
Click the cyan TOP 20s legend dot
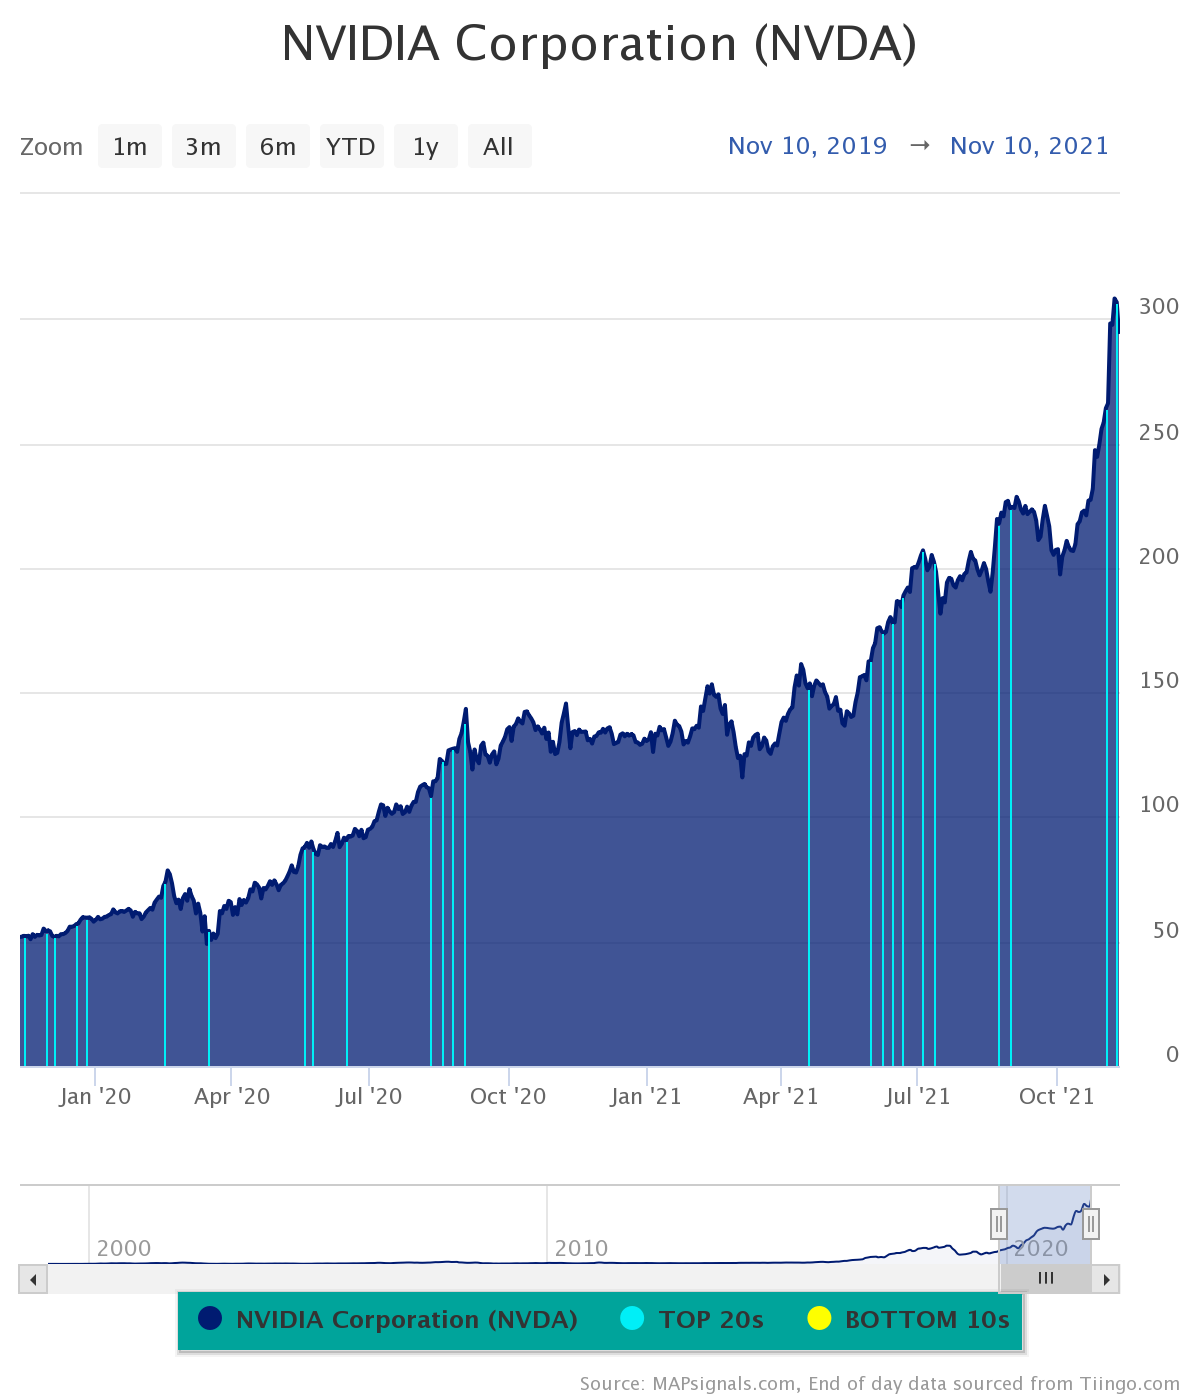point(632,1318)
